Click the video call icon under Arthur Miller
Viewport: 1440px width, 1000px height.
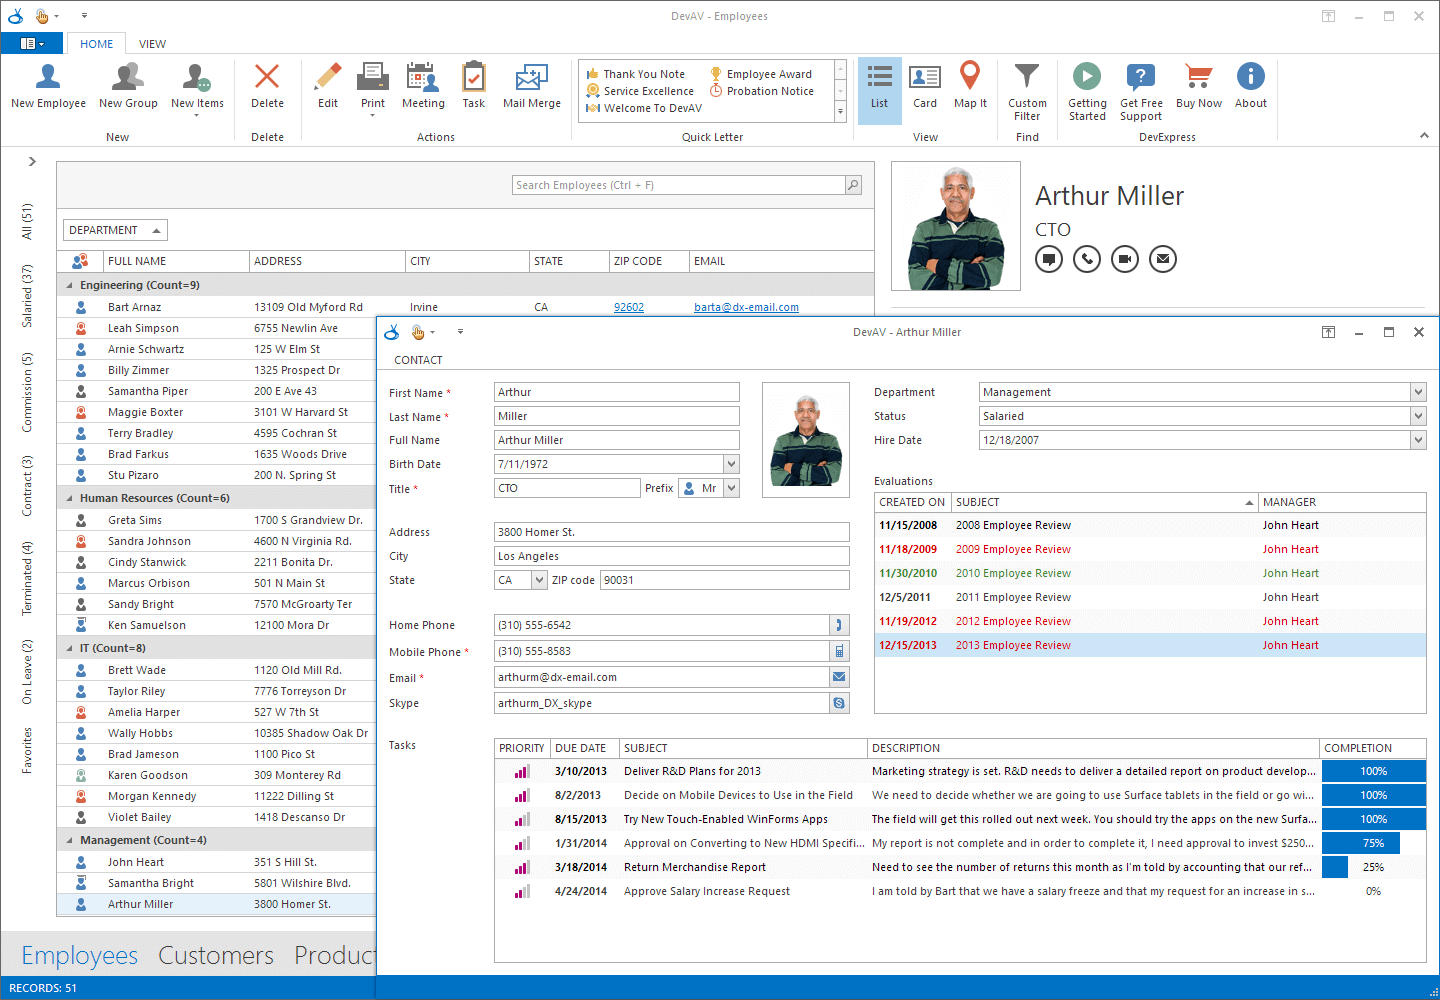point(1125,259)
